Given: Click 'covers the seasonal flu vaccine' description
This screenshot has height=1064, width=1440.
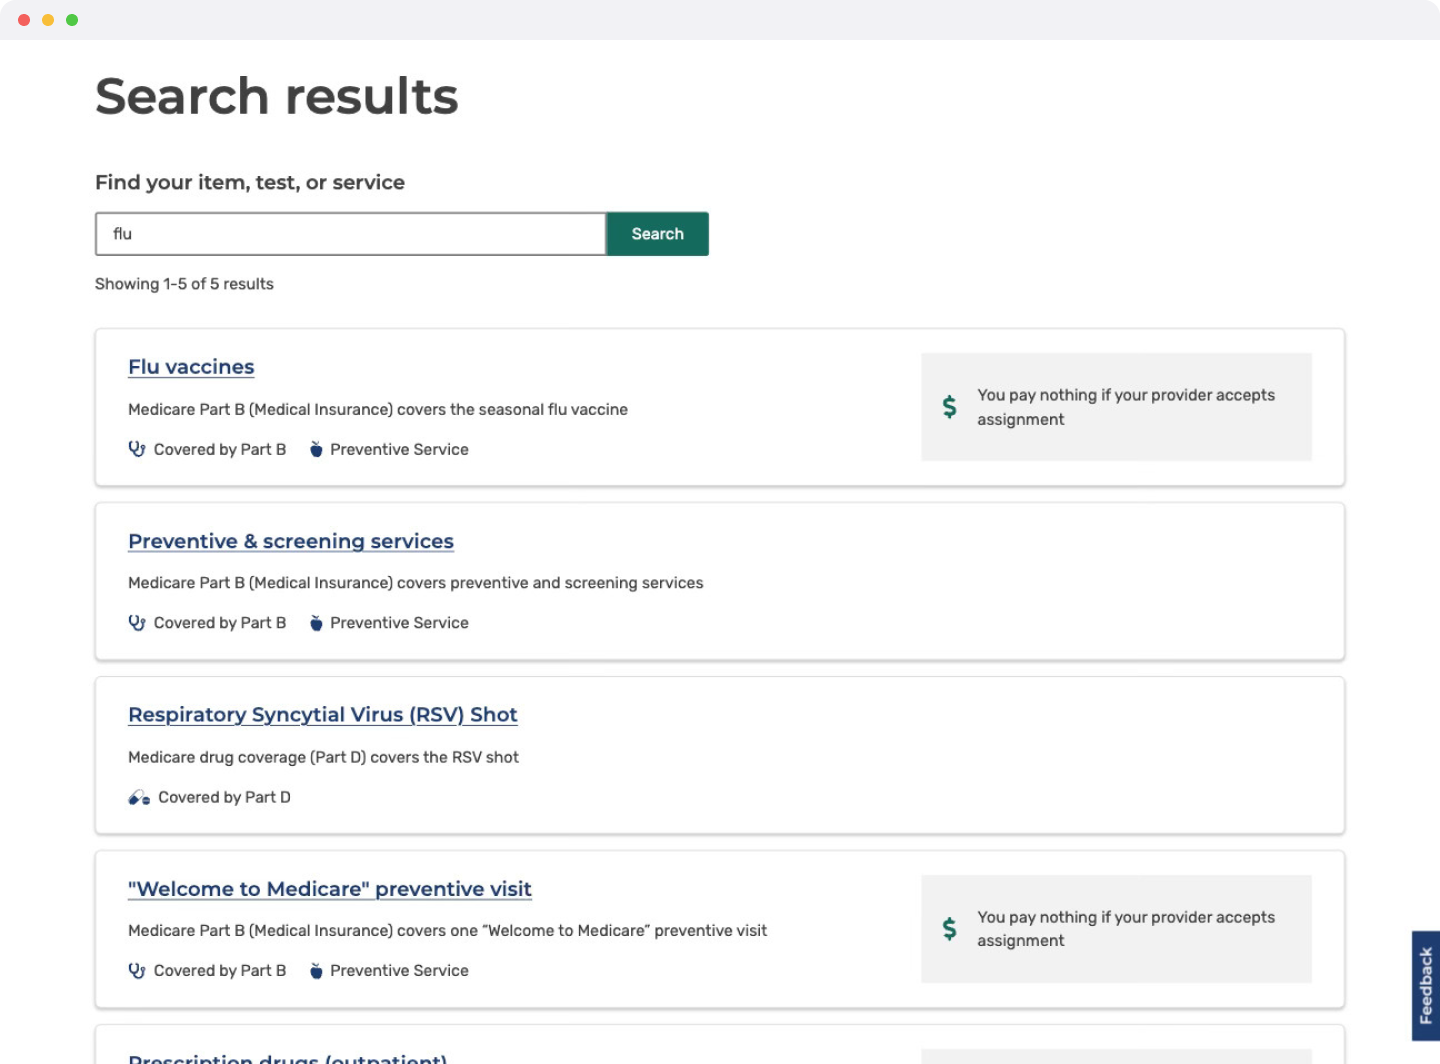Looking at the screenshot, I should click(x=378, y=409).
